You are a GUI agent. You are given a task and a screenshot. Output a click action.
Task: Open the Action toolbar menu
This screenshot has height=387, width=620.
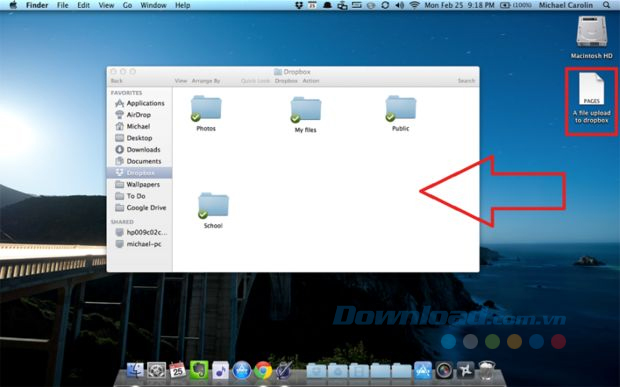click(x=311, y=81)
